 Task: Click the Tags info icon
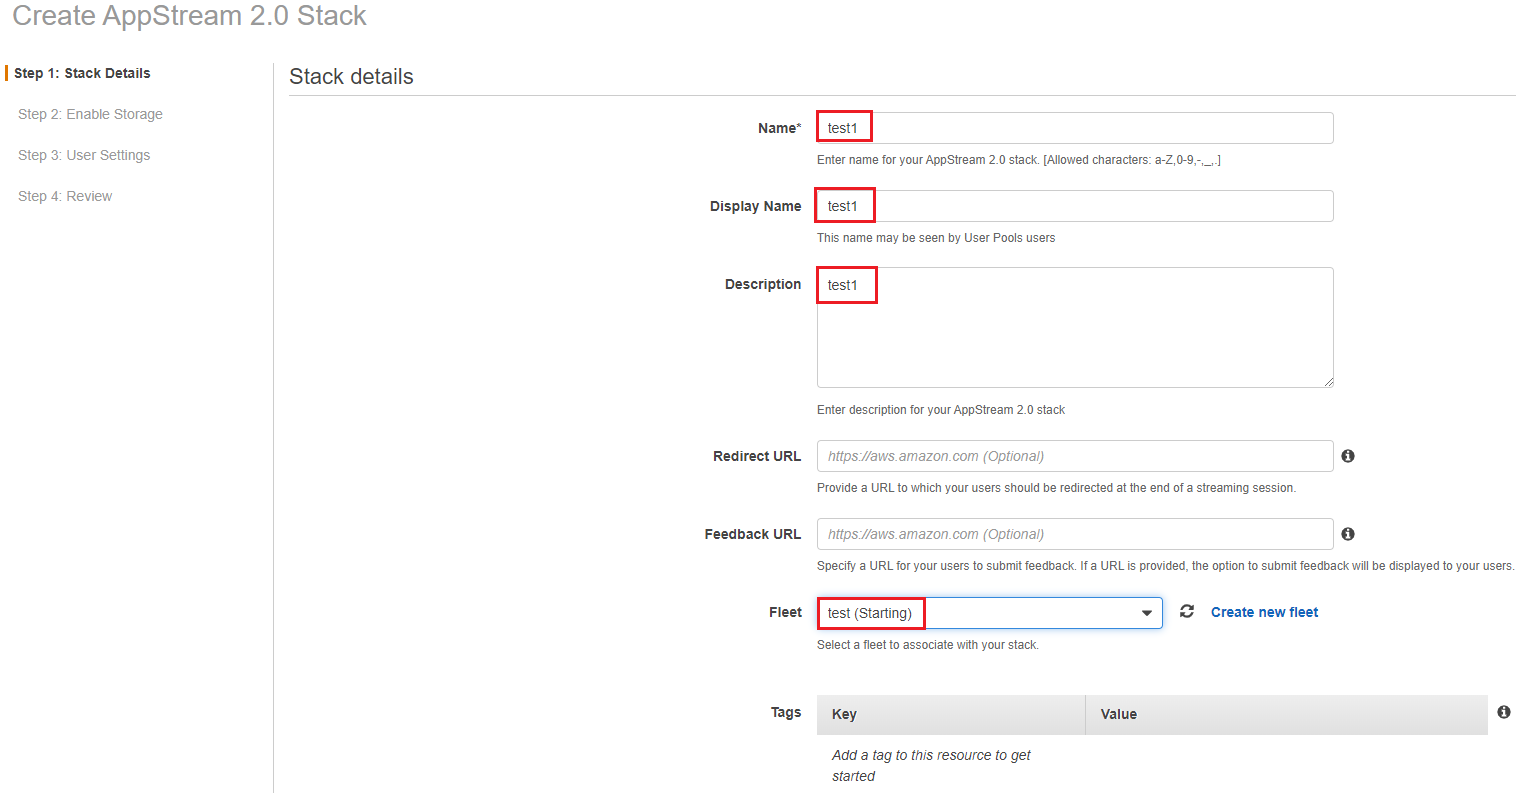click(x=1503, y=712)
